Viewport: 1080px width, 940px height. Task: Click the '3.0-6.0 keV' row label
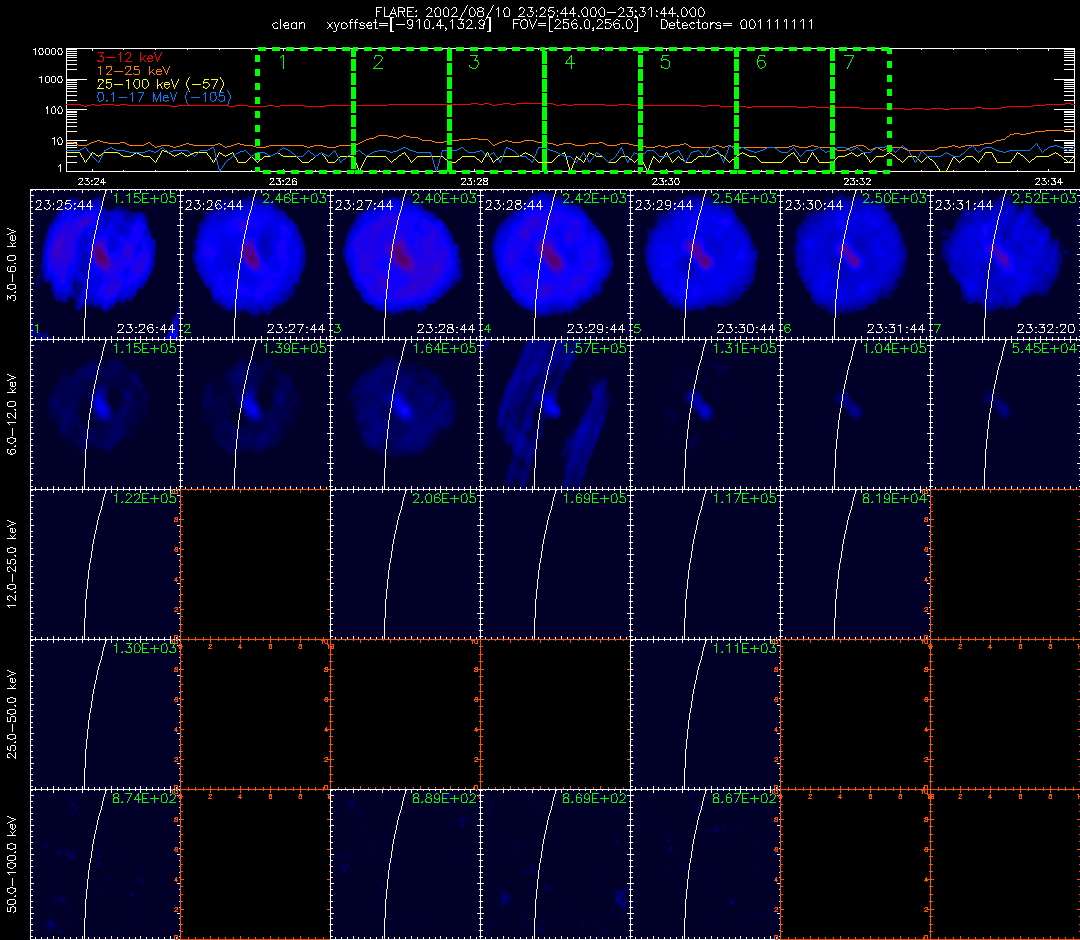(x=12, y=264)
